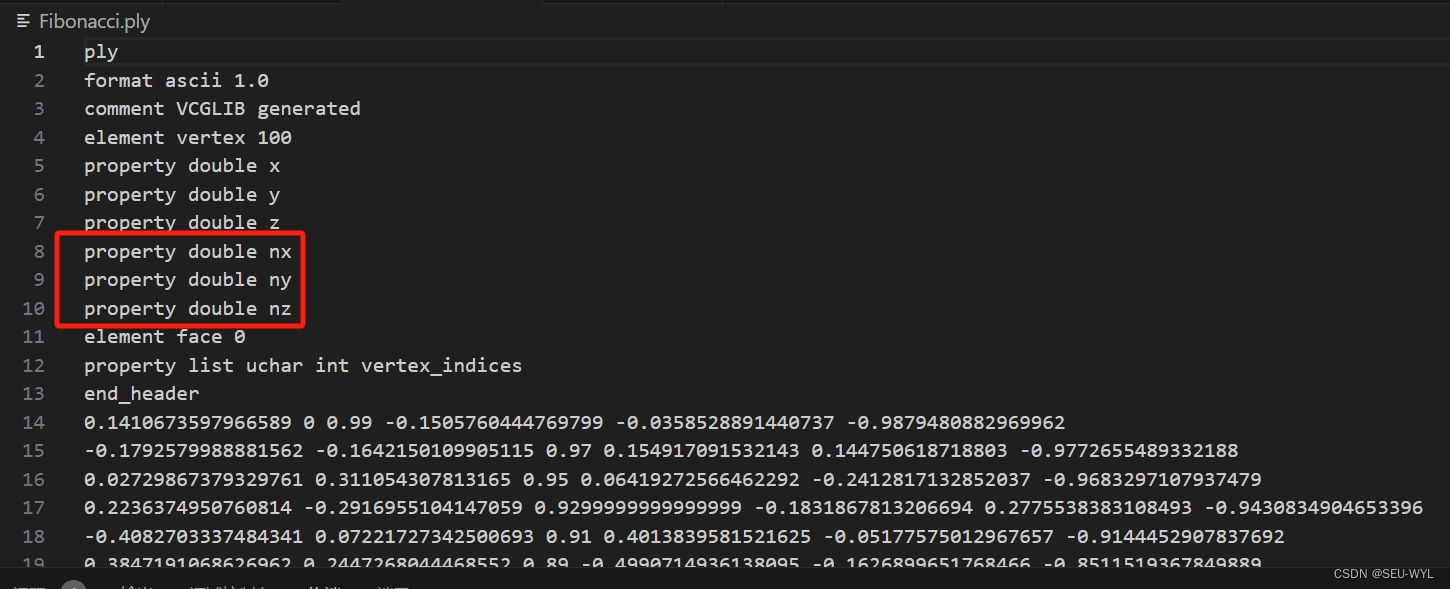Click the 'end_header' line

point(142,393)
